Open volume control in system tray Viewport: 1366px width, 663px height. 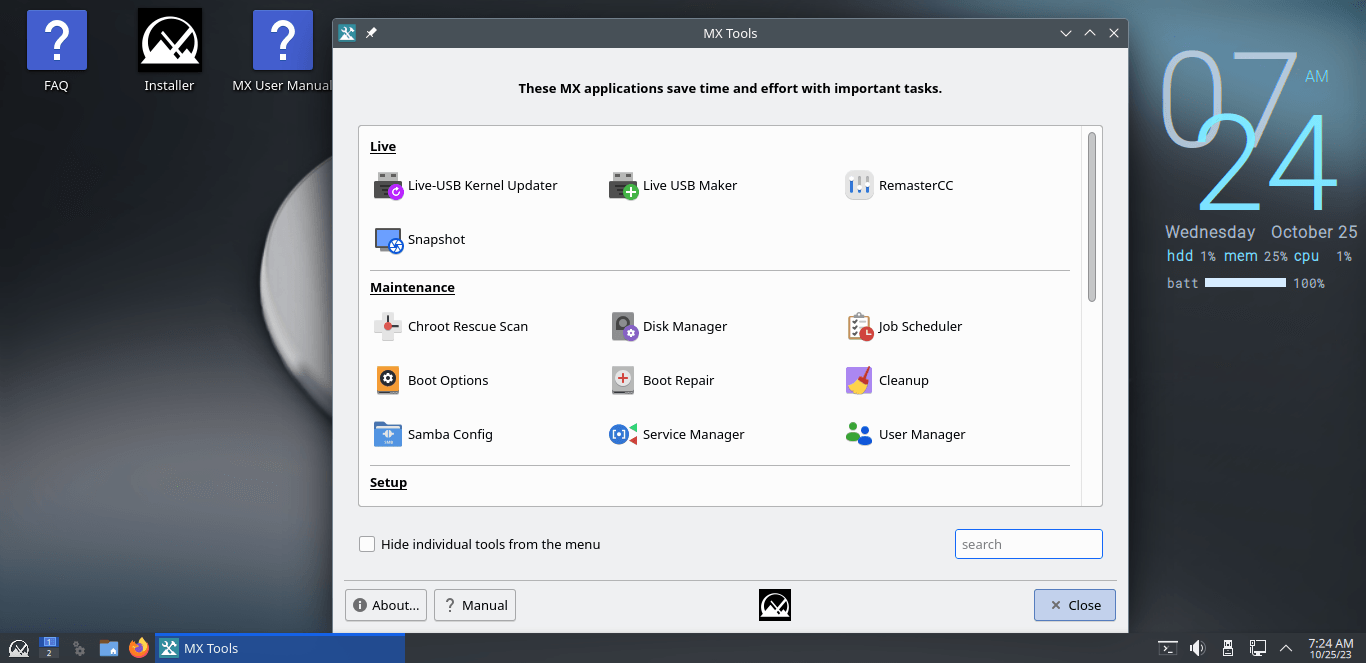1198,648
